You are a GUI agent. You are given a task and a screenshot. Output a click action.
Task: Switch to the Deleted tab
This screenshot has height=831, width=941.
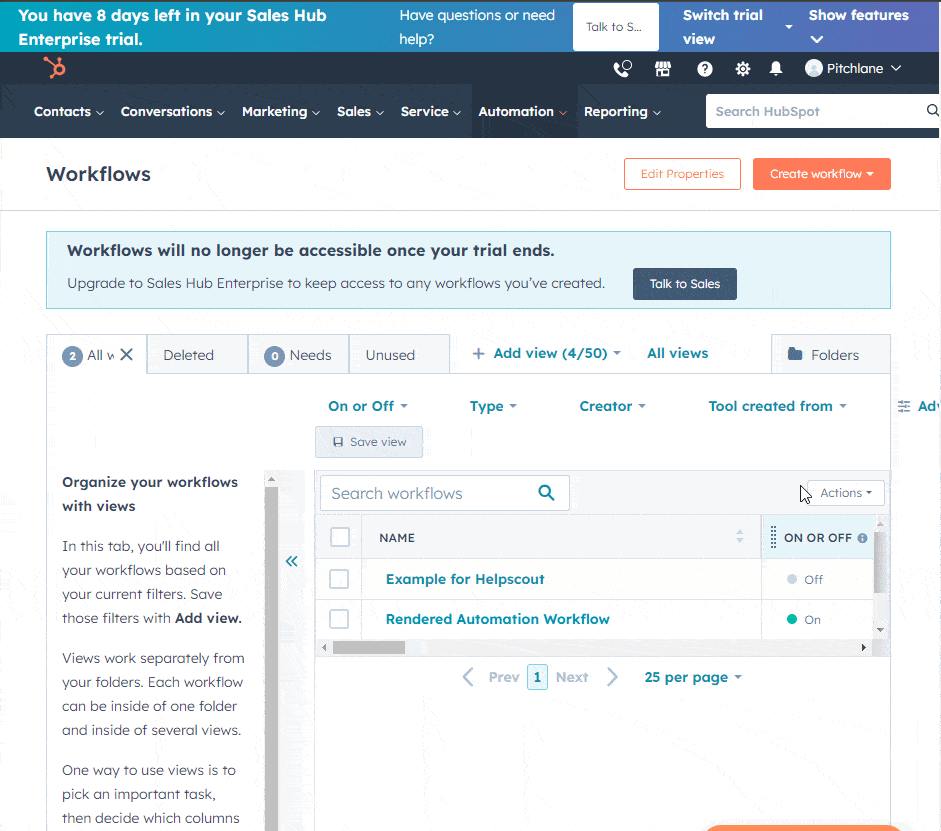(197, 355)
